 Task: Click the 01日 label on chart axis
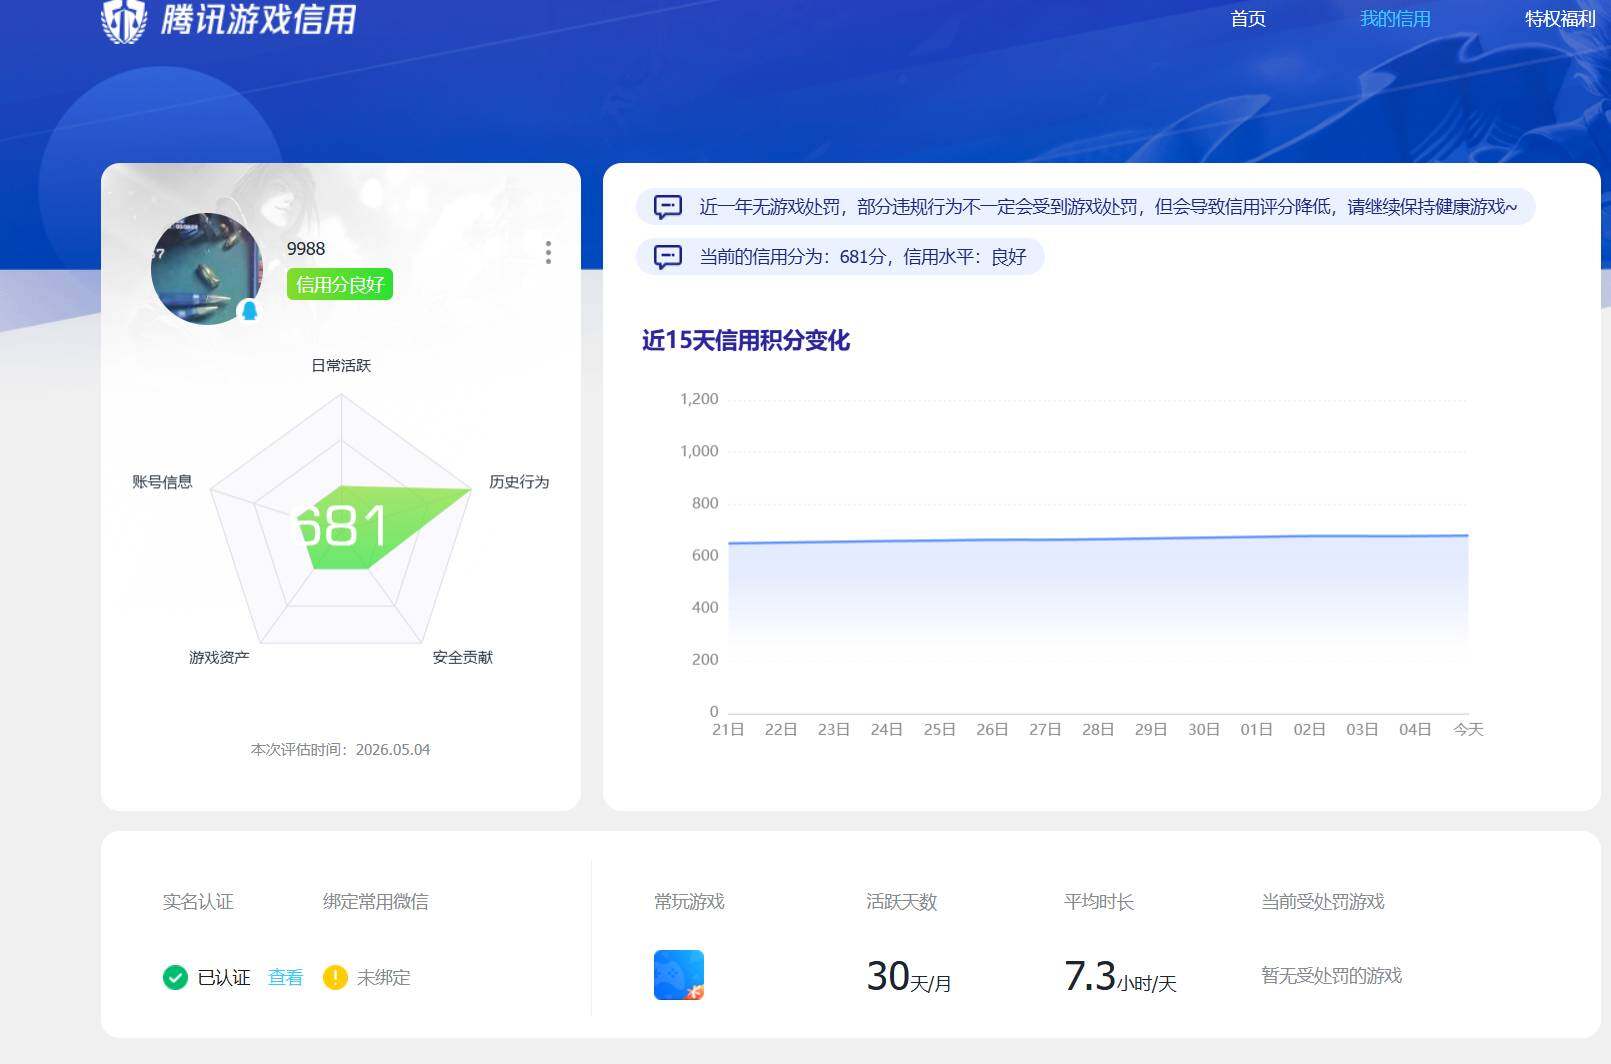[1257, 729]
